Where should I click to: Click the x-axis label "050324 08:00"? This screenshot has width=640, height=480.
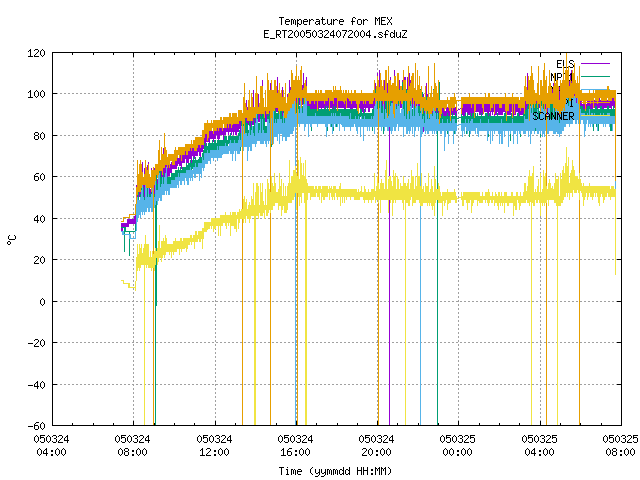point(133,446)
